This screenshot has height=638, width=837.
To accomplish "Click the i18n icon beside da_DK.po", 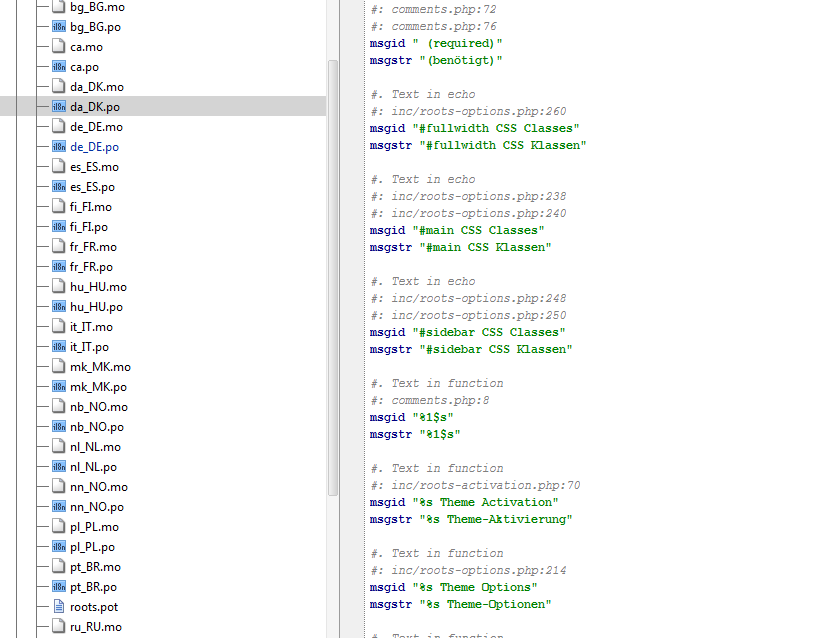I will 58,107.
